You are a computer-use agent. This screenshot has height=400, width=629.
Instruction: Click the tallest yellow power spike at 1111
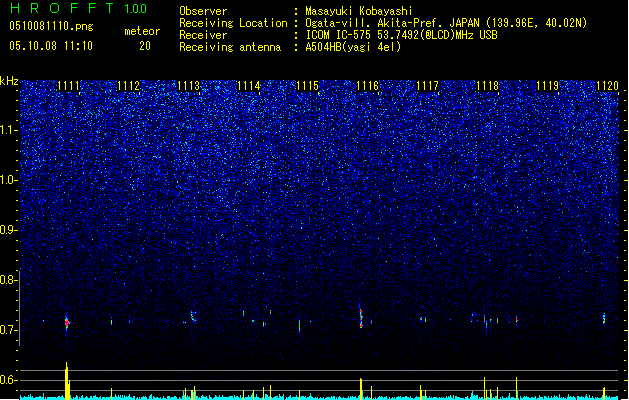(x=67, y=381)
